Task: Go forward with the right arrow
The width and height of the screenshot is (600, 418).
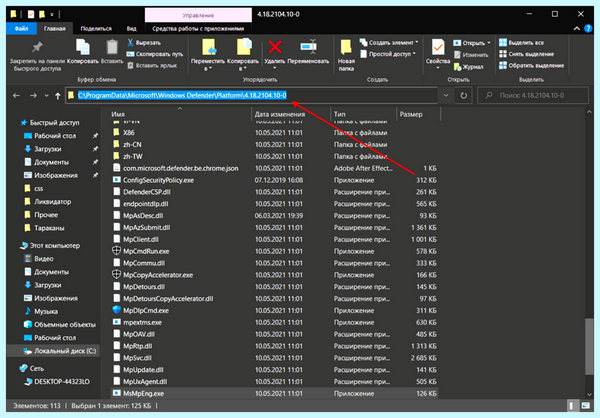Action: click(33, 95)
